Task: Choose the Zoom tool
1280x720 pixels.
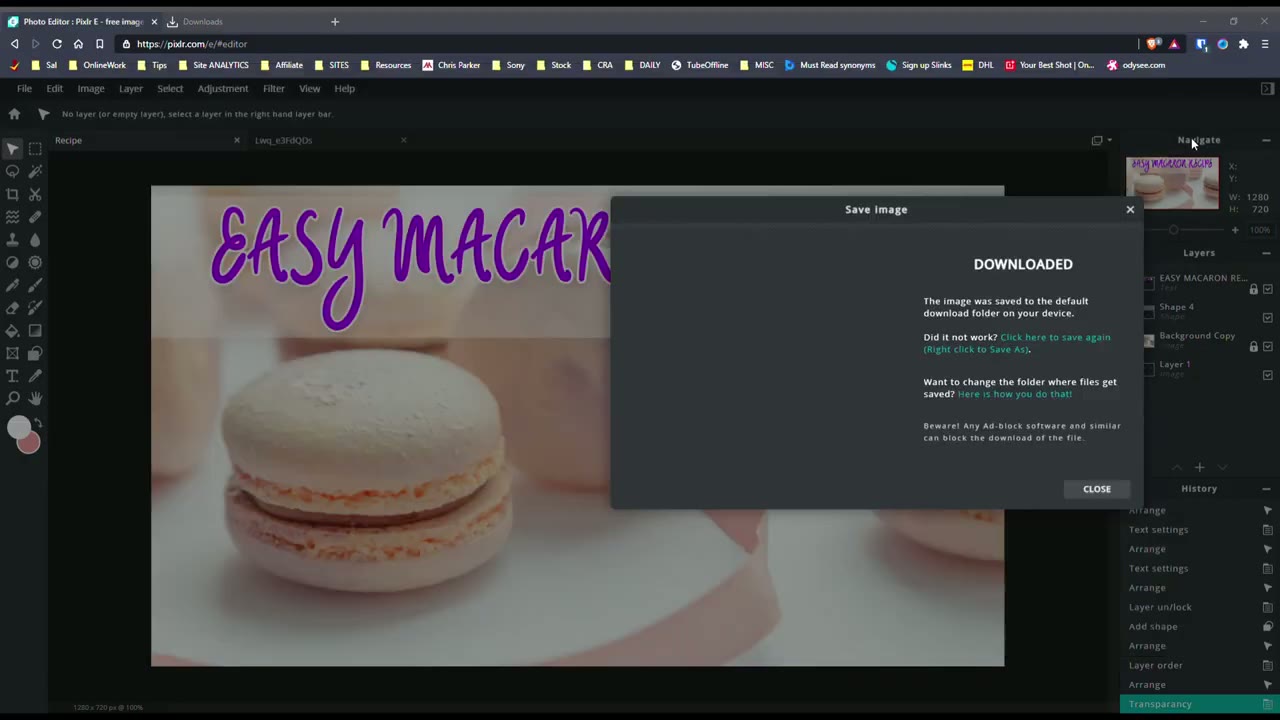Action: [13, 398]
